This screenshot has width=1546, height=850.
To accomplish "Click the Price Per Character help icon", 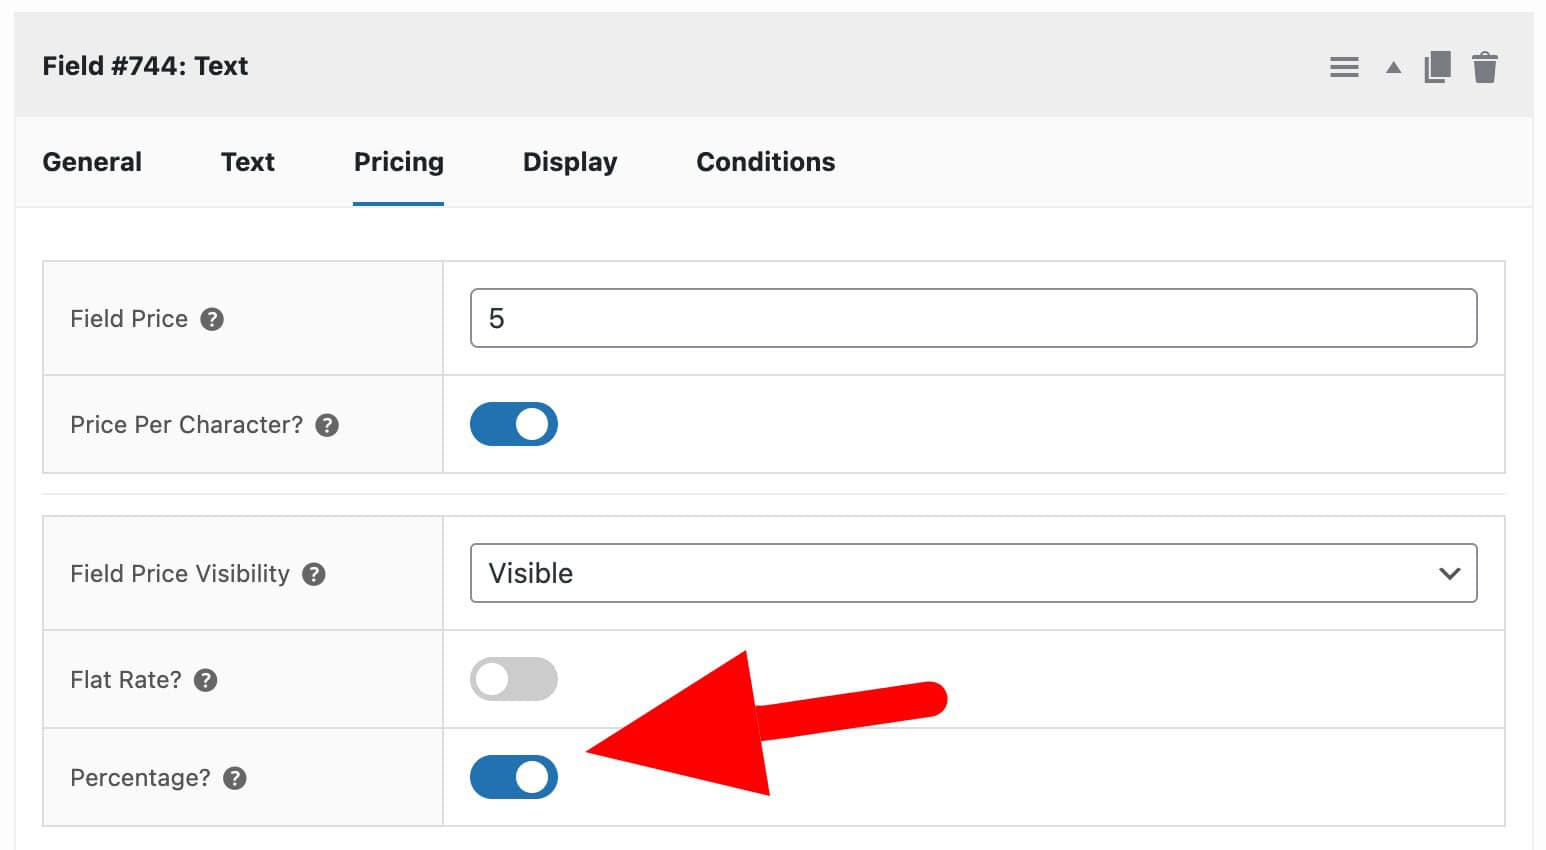I will (327, 424).
